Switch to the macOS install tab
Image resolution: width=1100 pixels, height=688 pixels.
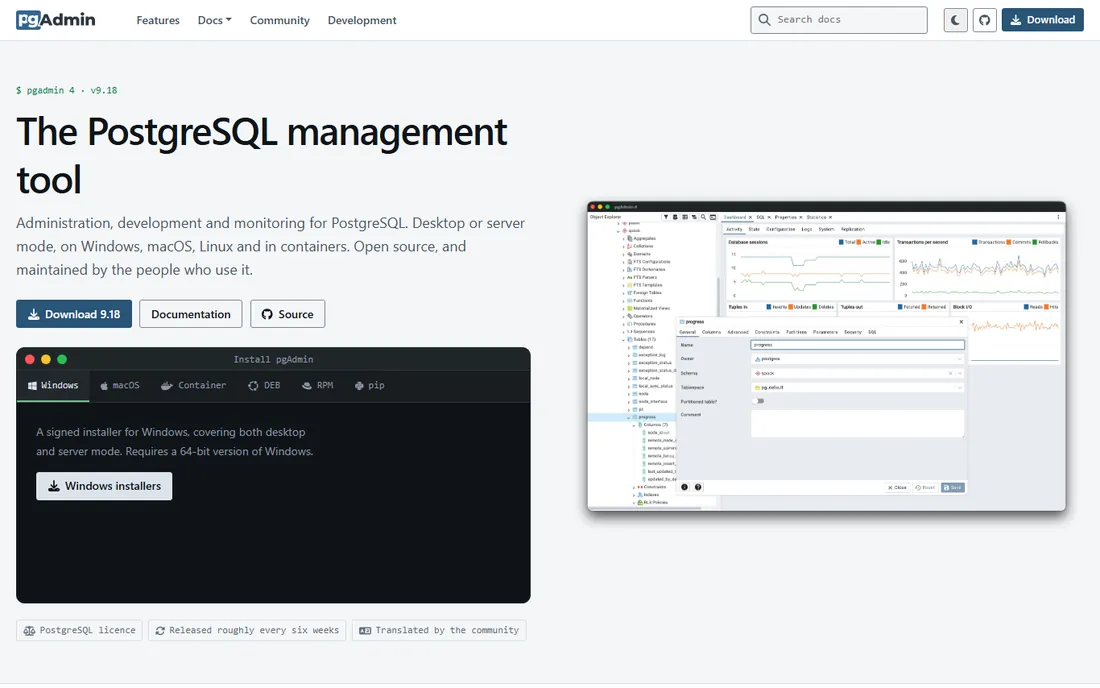(120, 385)
